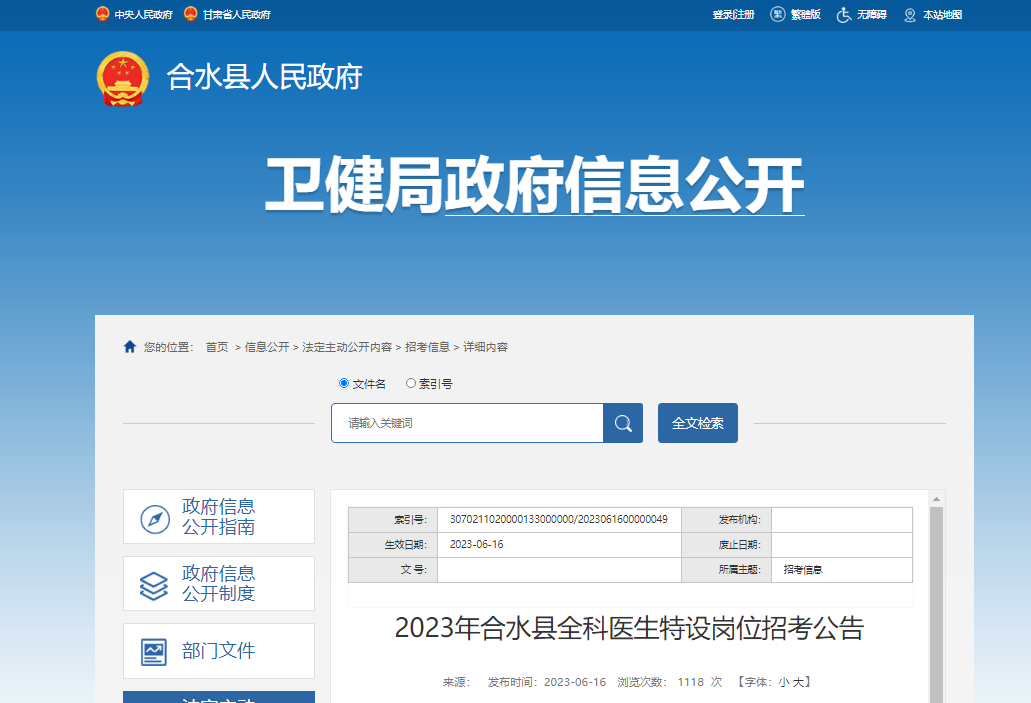Image resolution: width=1031 pixels, height=703 pixels.
Task: Go to 信息公开 in the breadcrumb
Action: coord(267,347)
